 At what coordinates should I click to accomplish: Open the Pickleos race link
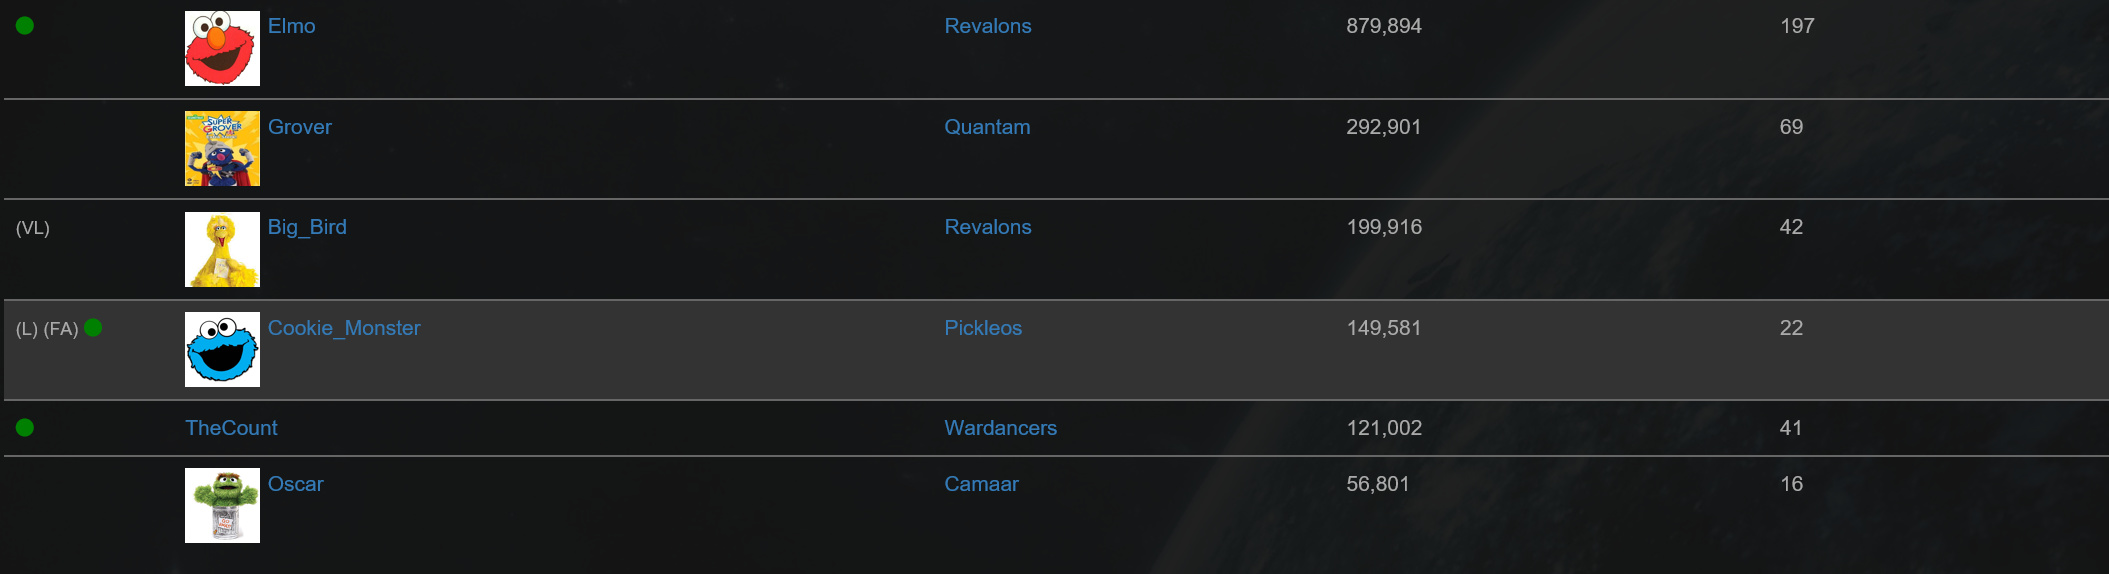983,328
